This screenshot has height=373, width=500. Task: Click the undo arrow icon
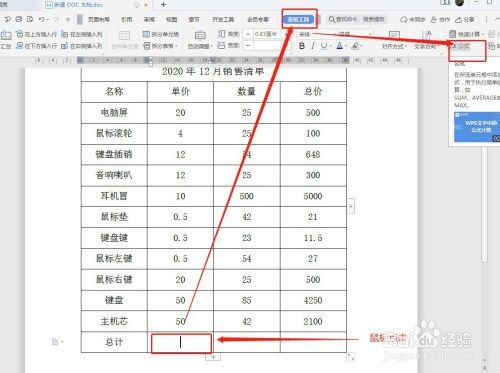coord(41,19)
